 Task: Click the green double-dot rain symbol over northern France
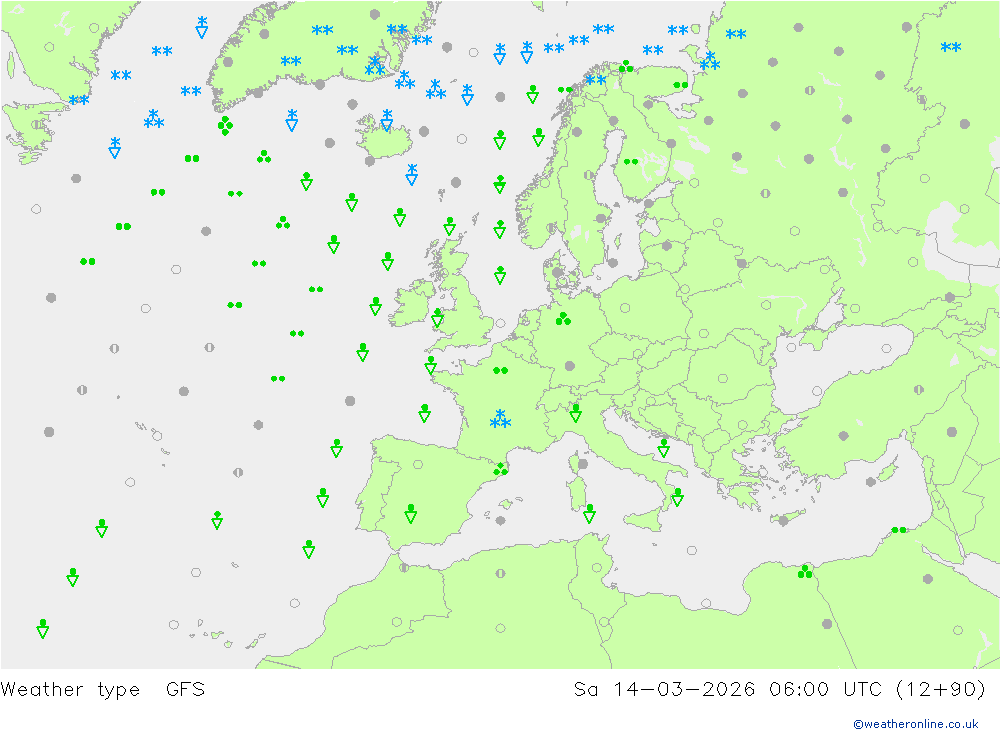coord(501,370)
